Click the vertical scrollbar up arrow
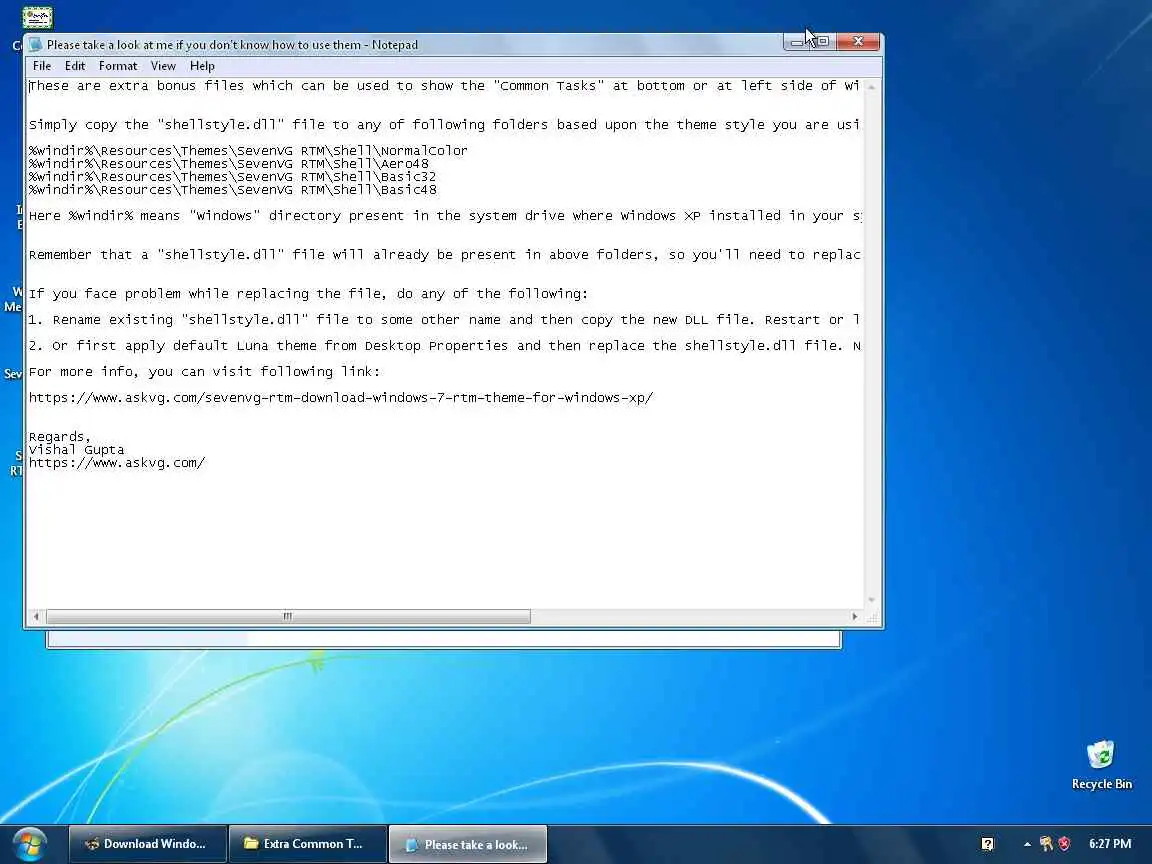The width and height of the screenshot is (1152, 864). 871,87
